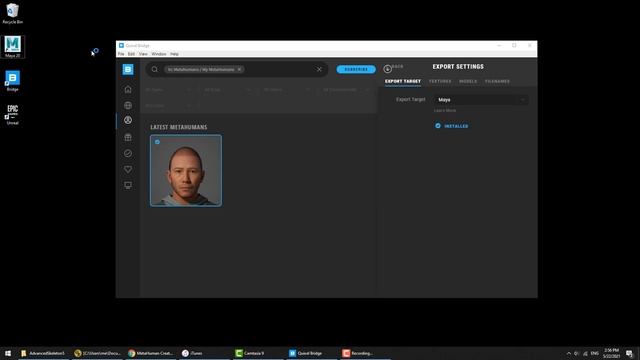
Task: Expand the fourth filter dropdown in the filter row
Action: pyautogui.click(x=345, y=89)
